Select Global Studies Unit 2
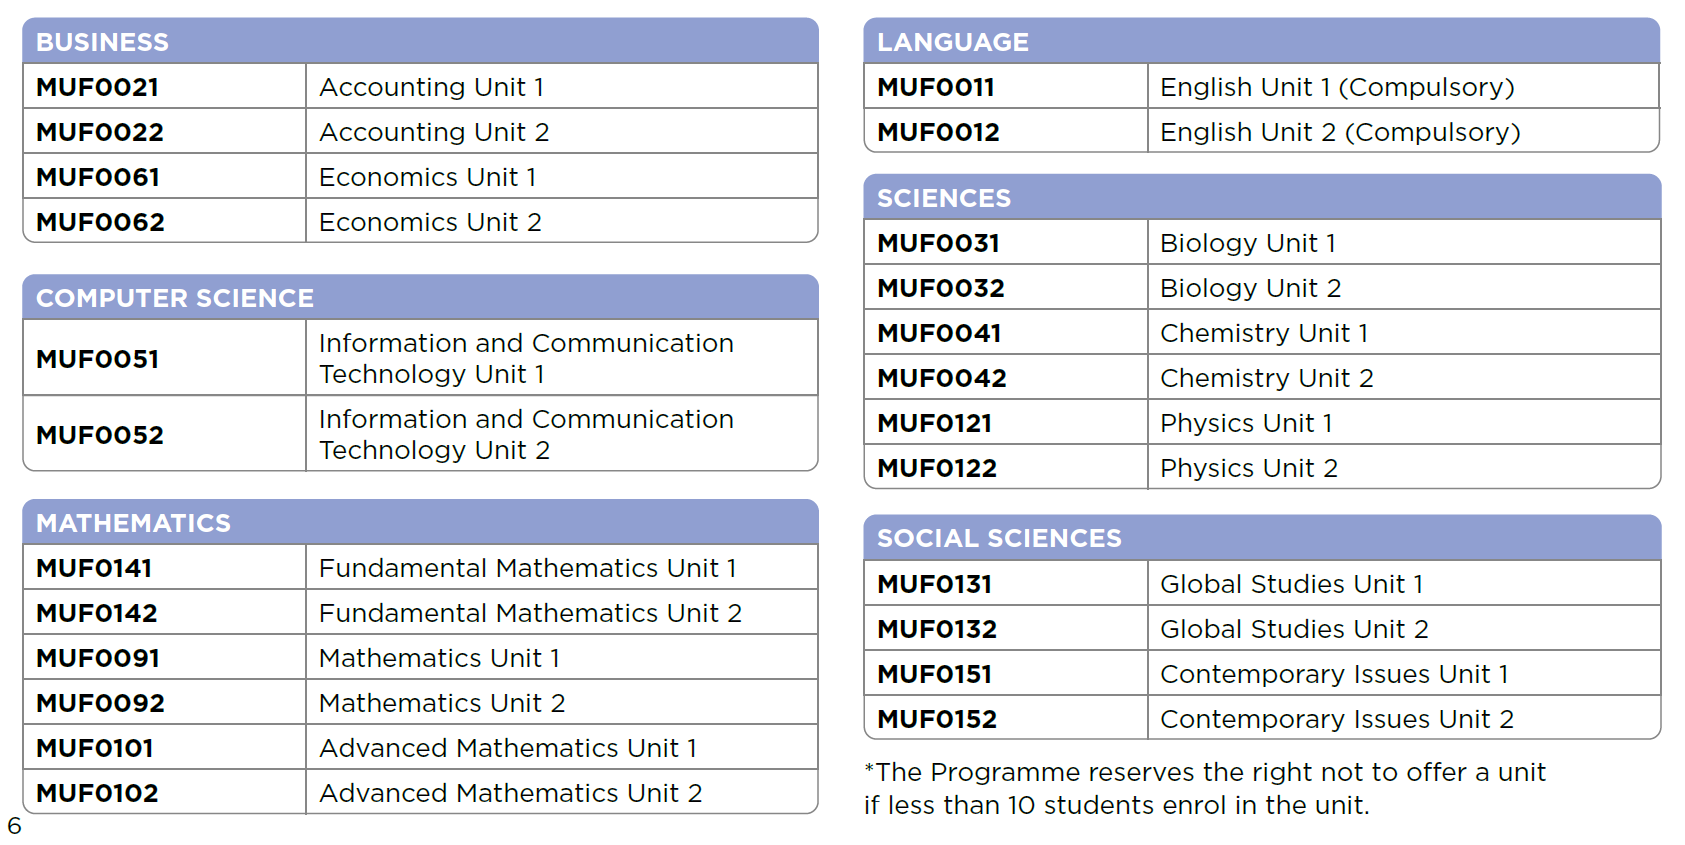This screenshot has width=1685, height=845. pos(1293,629)
